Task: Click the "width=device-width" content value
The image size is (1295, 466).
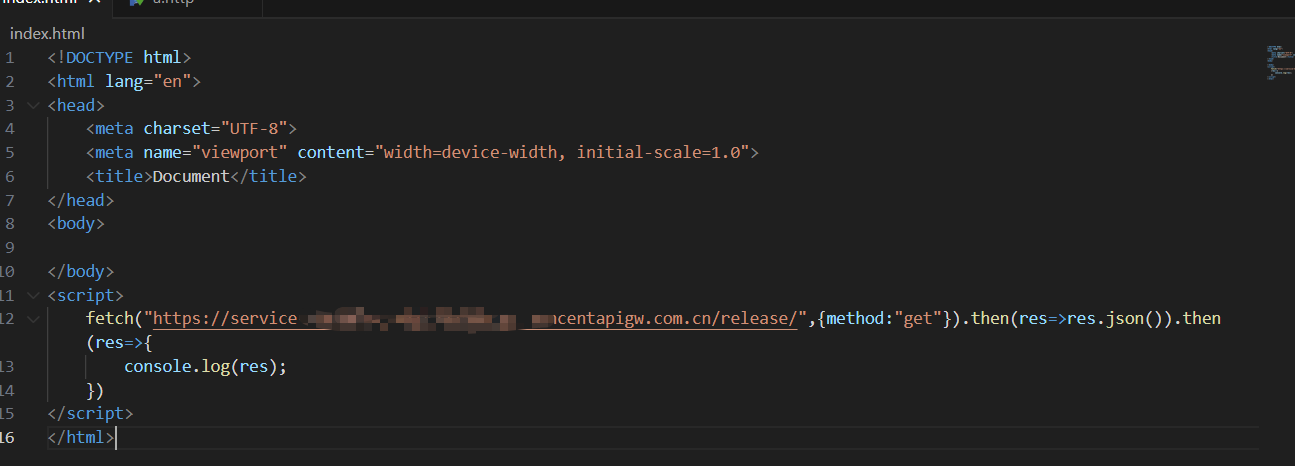Action: coord(470,153)
